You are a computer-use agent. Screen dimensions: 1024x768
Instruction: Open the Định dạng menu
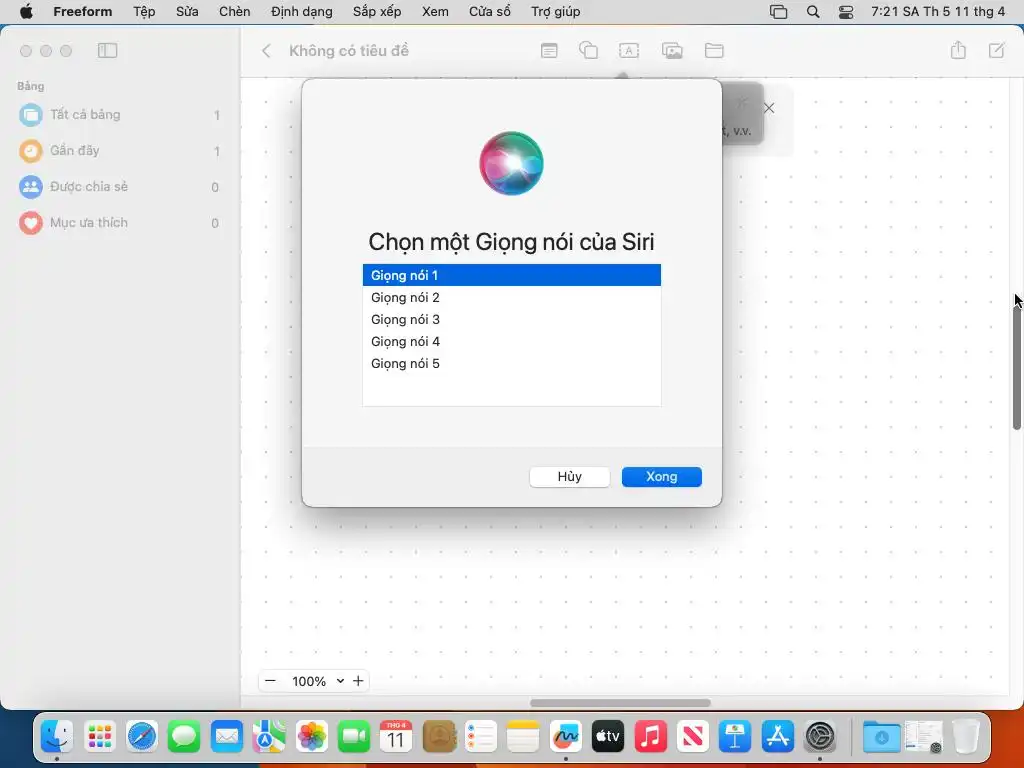click(302, 12)
